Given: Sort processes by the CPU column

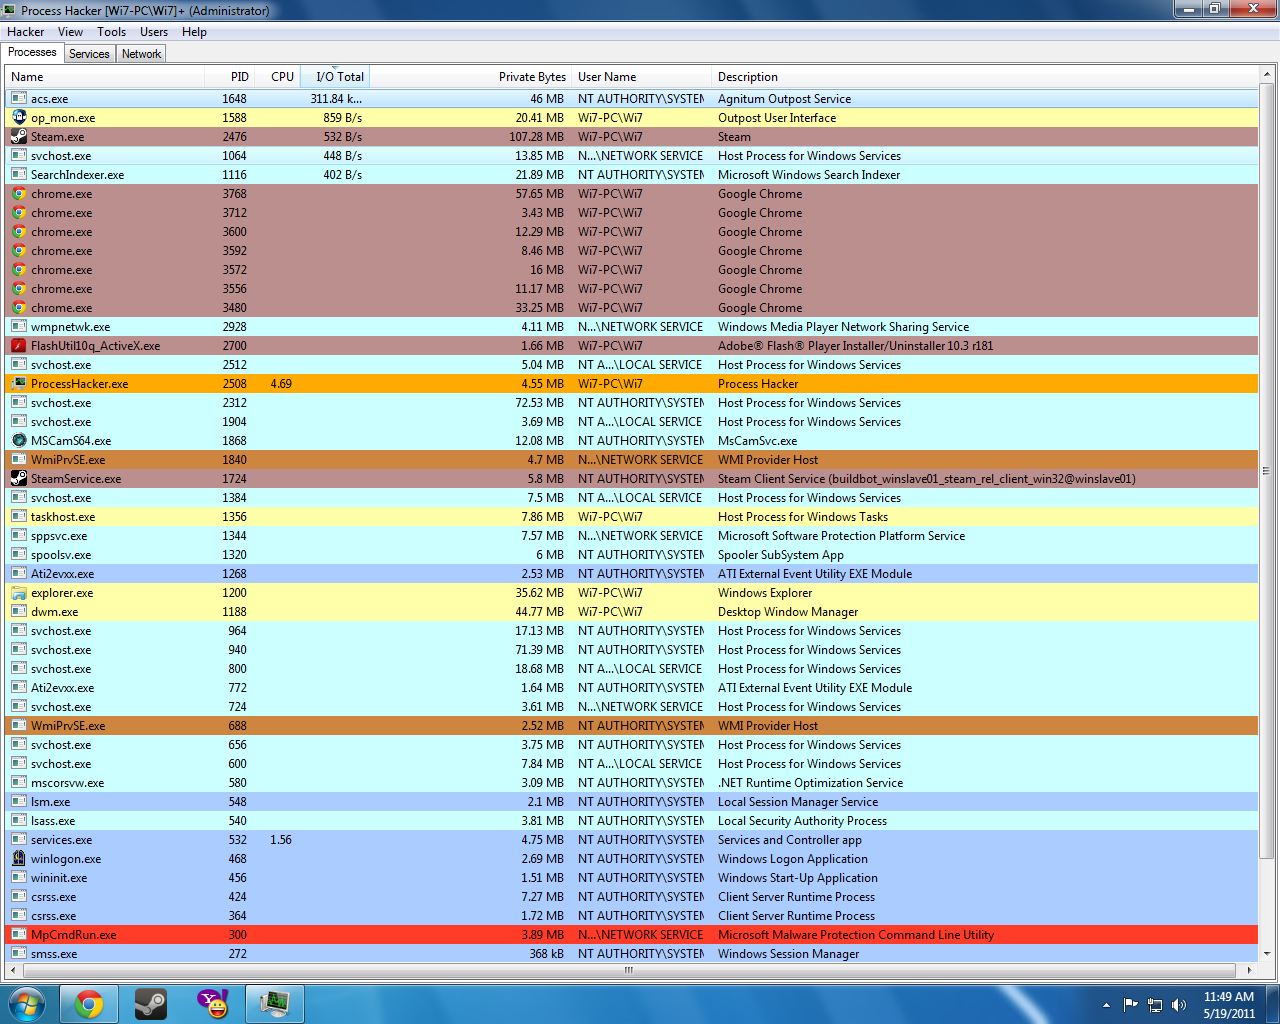Looking at the screenshot, I should (277, 77).
